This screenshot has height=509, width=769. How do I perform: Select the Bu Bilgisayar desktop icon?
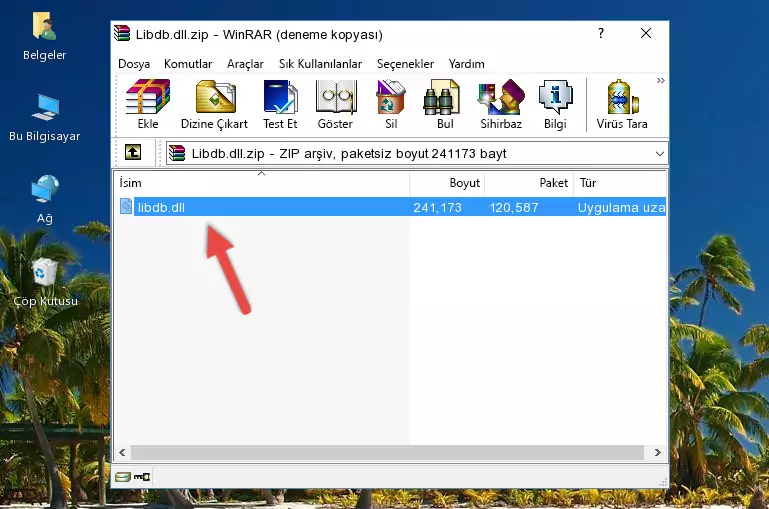point(45,118)
